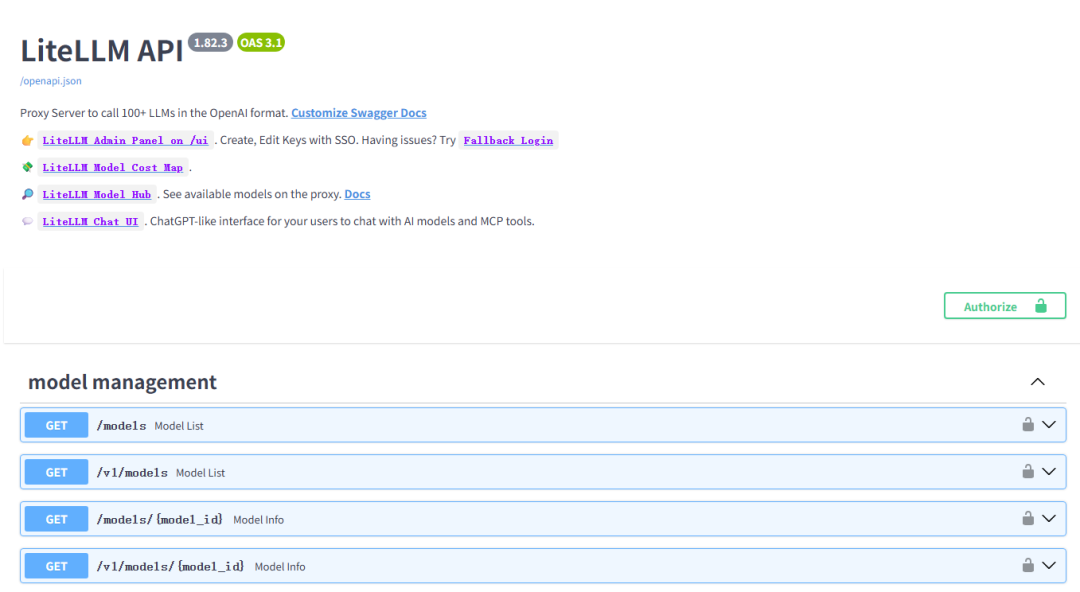This screenshot has width=1080, height=592.
Task: Click the LiteLLM API title
Action: pyautogui.click(x=102, y=51)
